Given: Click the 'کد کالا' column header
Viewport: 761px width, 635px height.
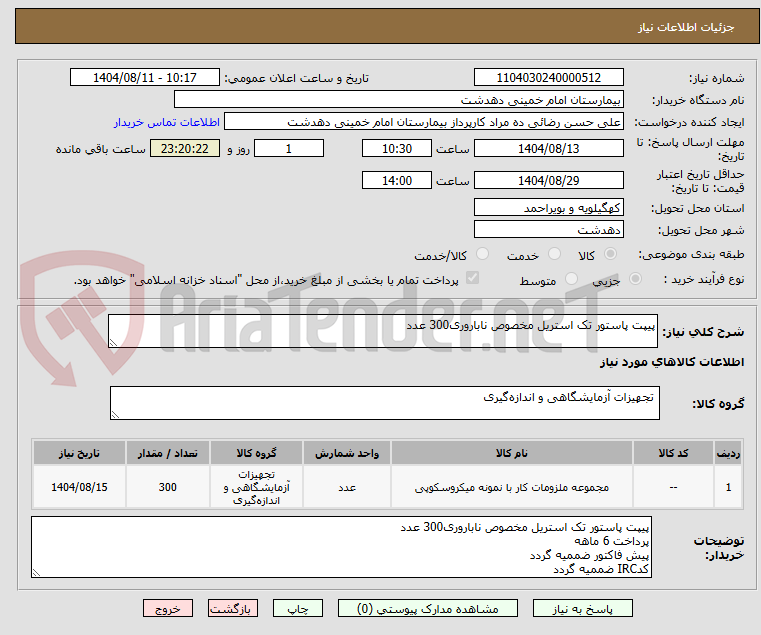Looking at the screenshot, I should [x=673, y=453].
